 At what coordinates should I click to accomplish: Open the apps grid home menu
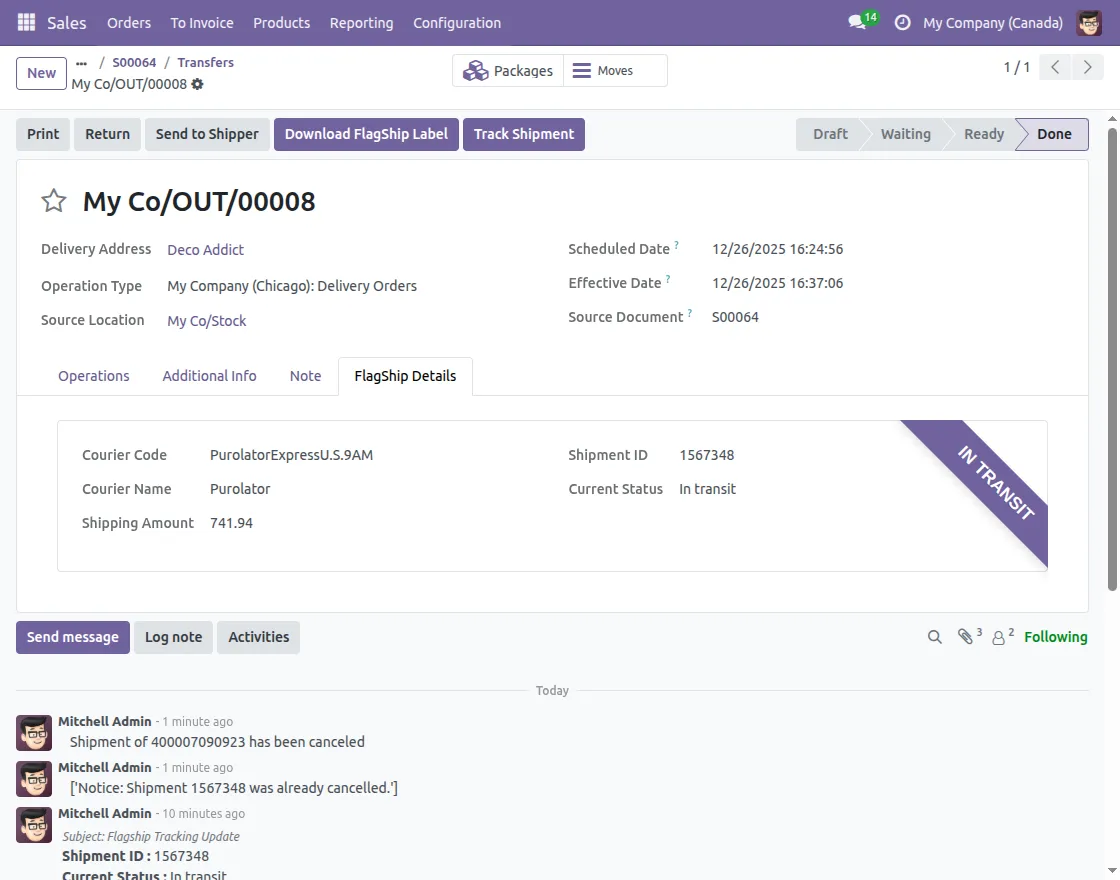coord(26,22)
